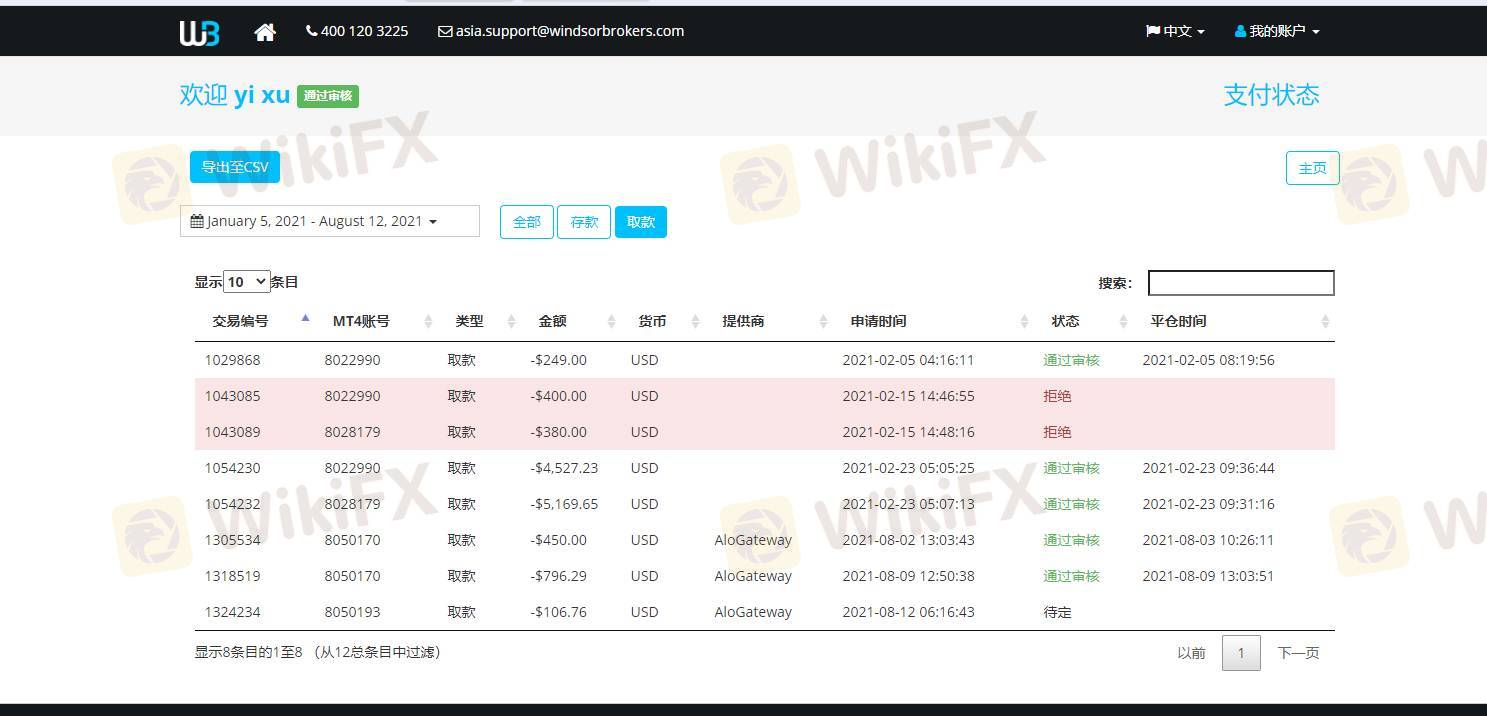Screen dimensions: 1487x716
Task: Select the 存款 deposit filter tab
Action: click(x=584, y=222)
